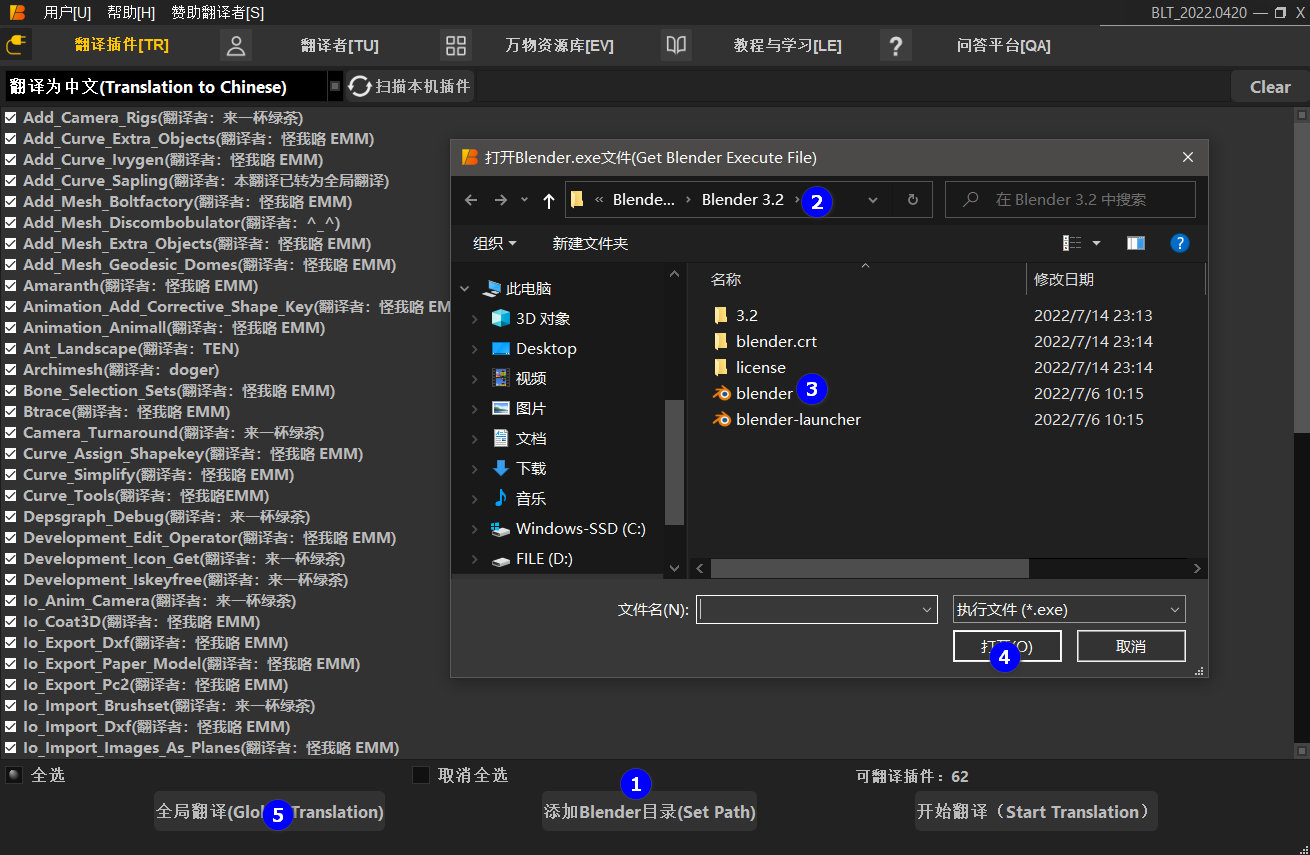
Task: Uncheck the Curve_Tools plugin checkbox
Action: (x=10, y=496)
